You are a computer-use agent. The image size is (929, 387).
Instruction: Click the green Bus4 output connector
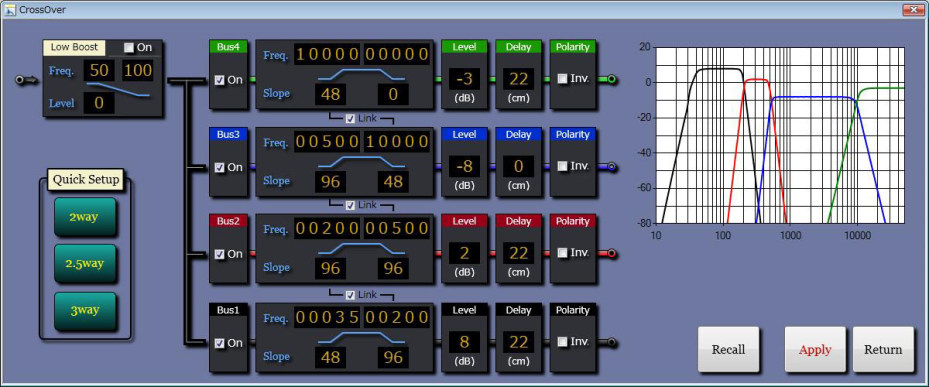point(611,79)
